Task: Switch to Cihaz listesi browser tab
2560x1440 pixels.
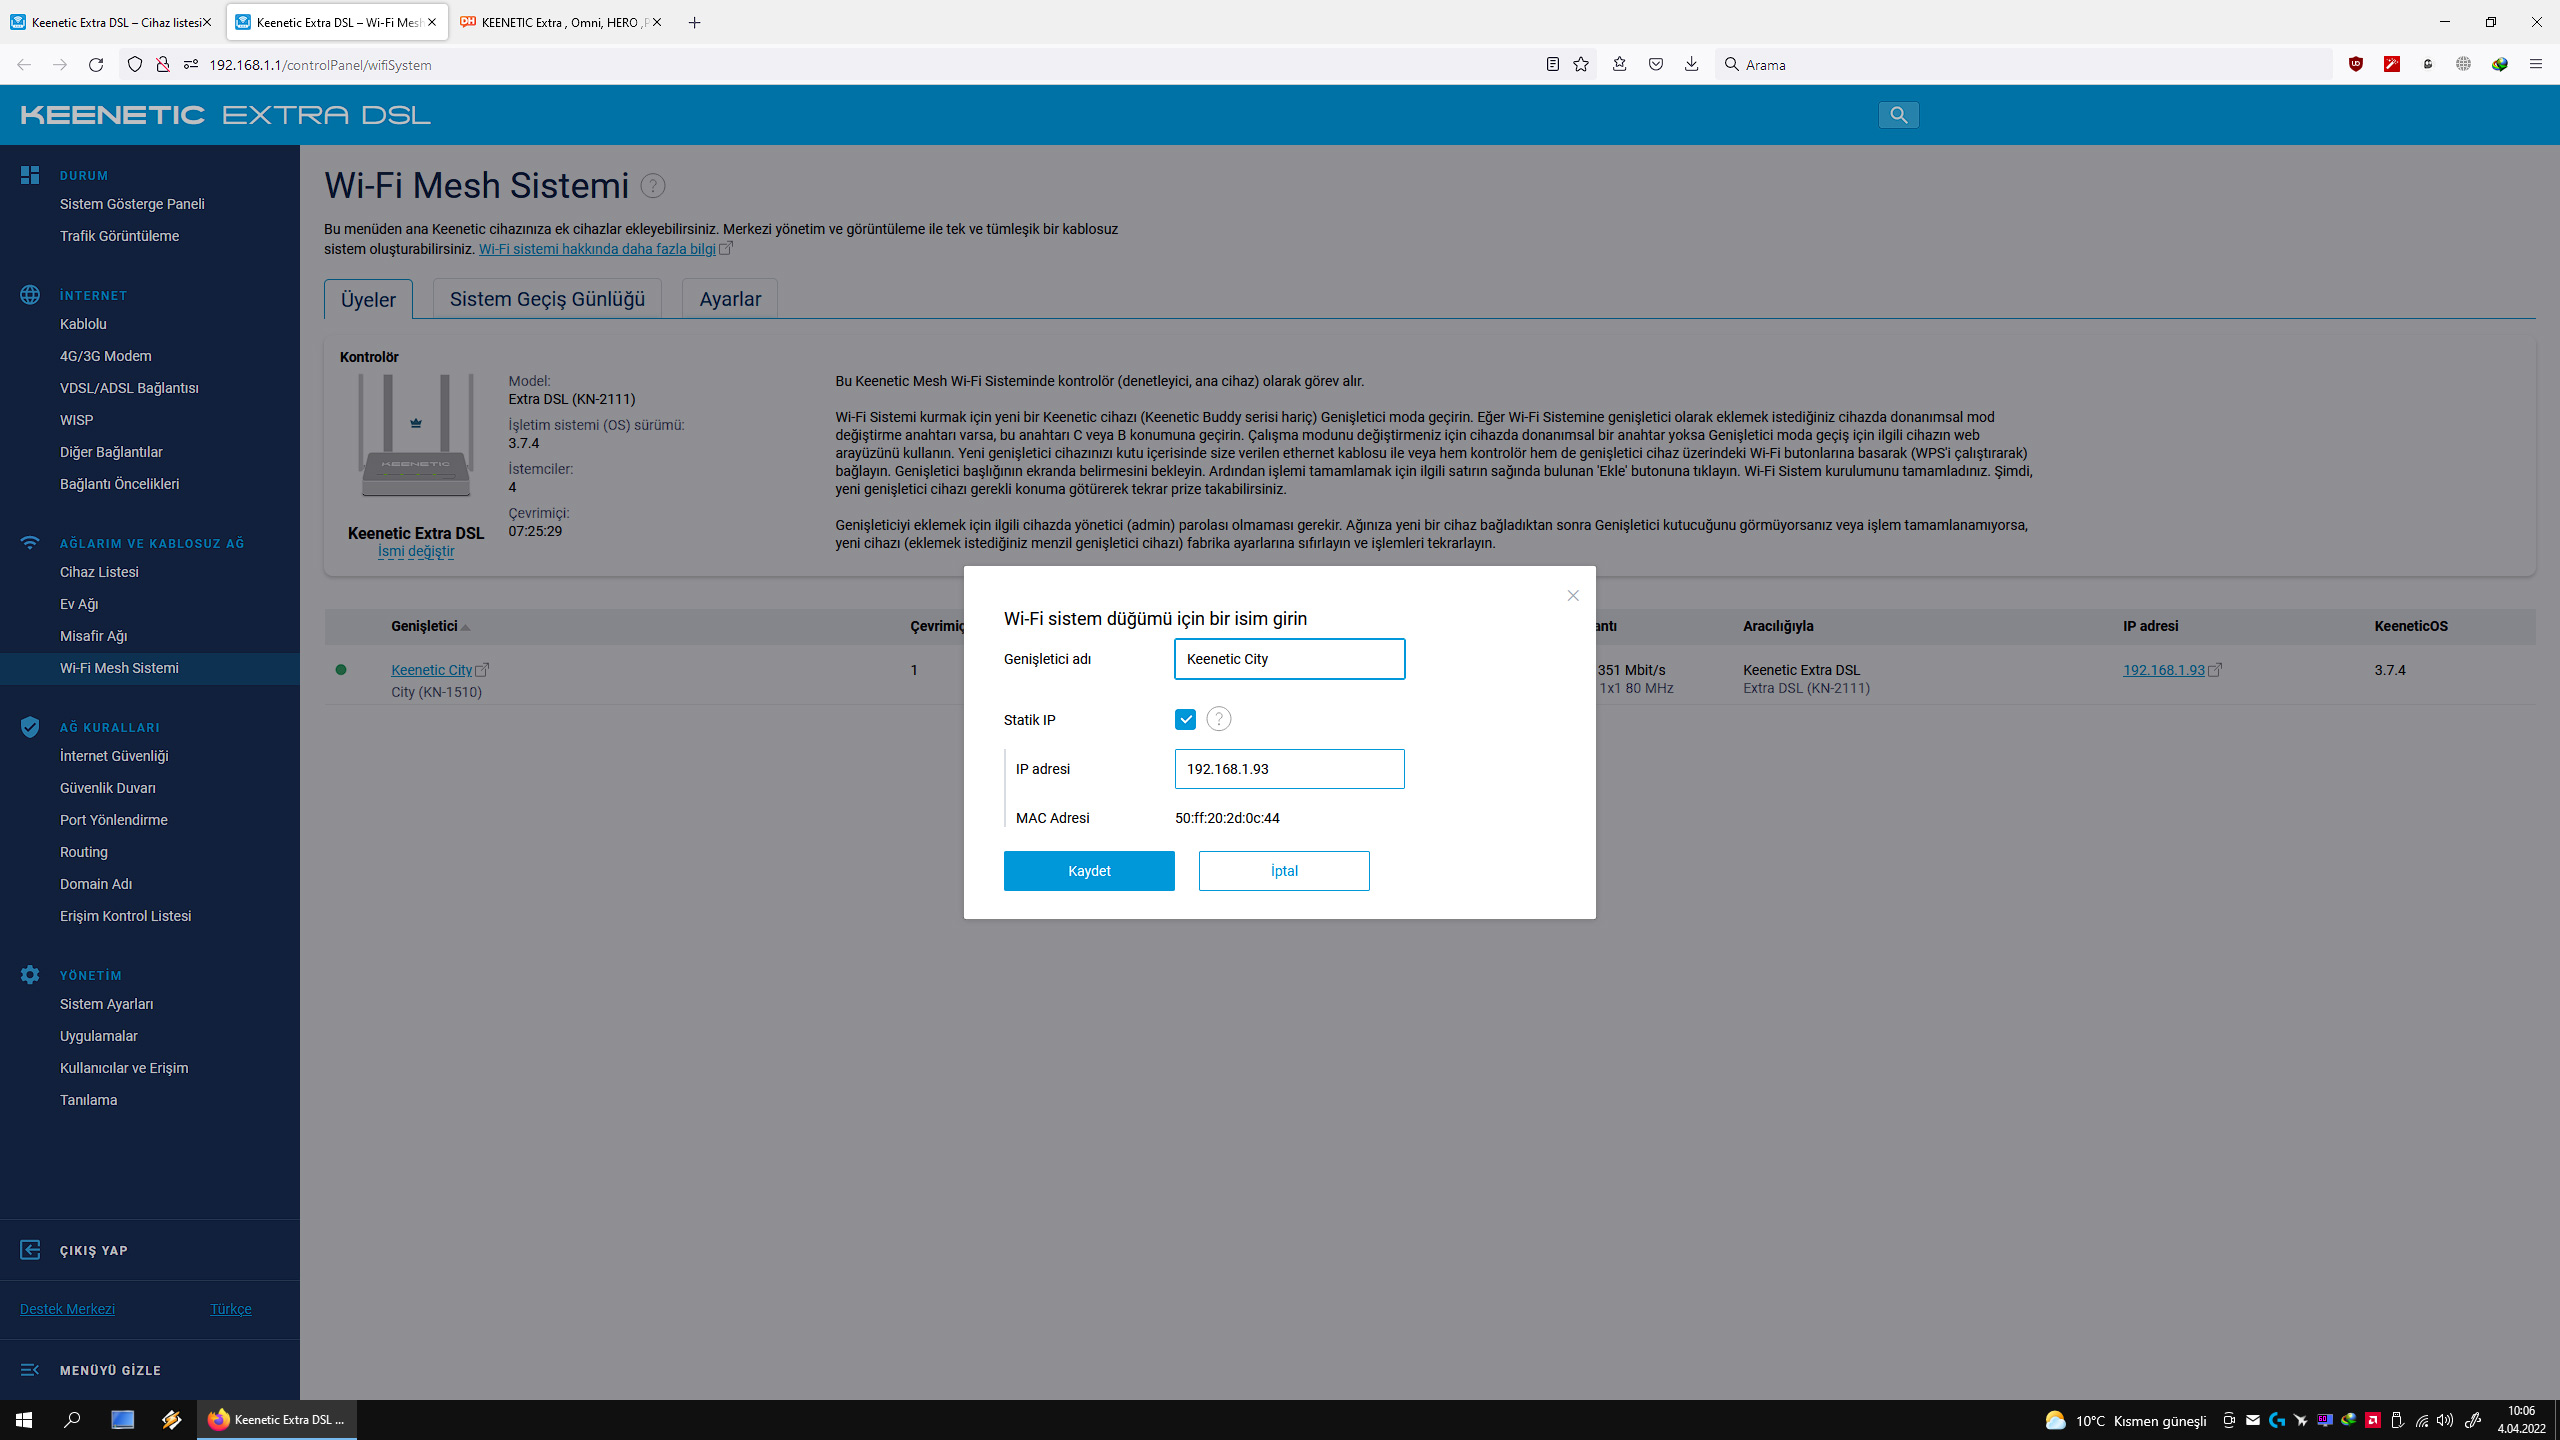Action: click(112, 22)
